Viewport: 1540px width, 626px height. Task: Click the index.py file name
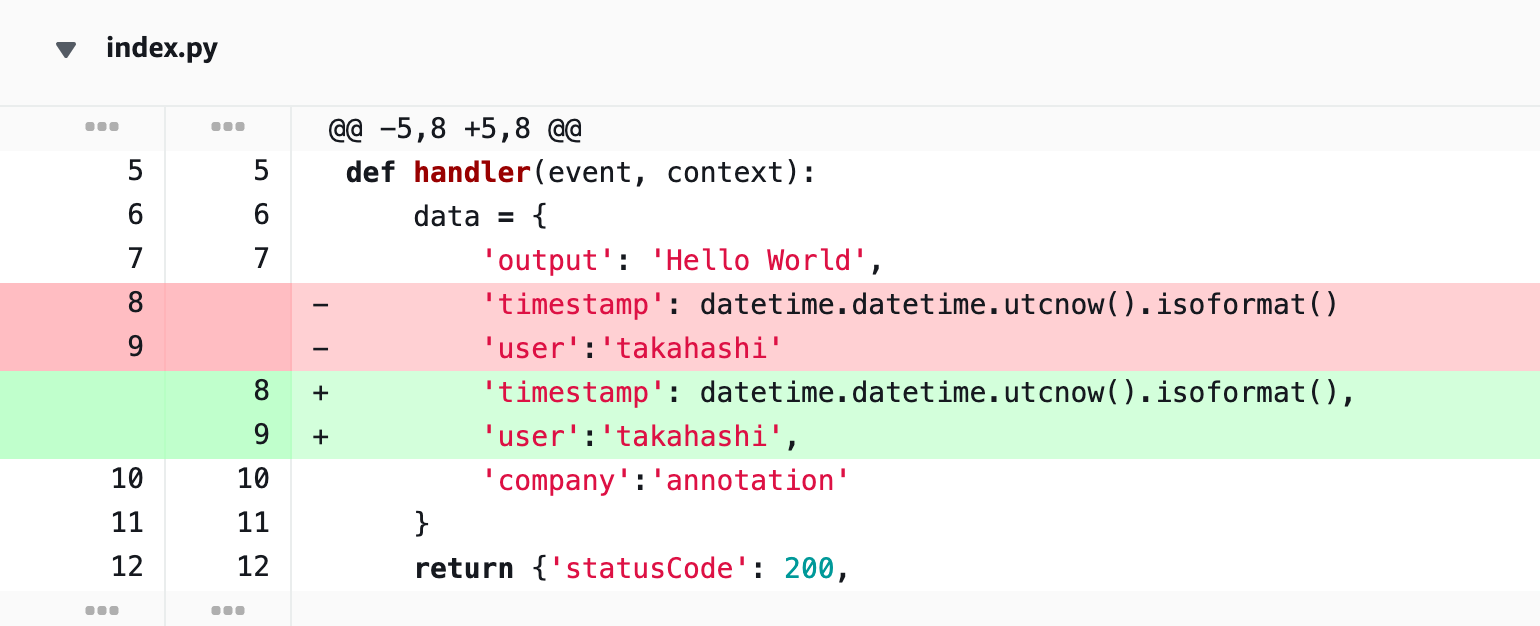[x=162, y=49]
